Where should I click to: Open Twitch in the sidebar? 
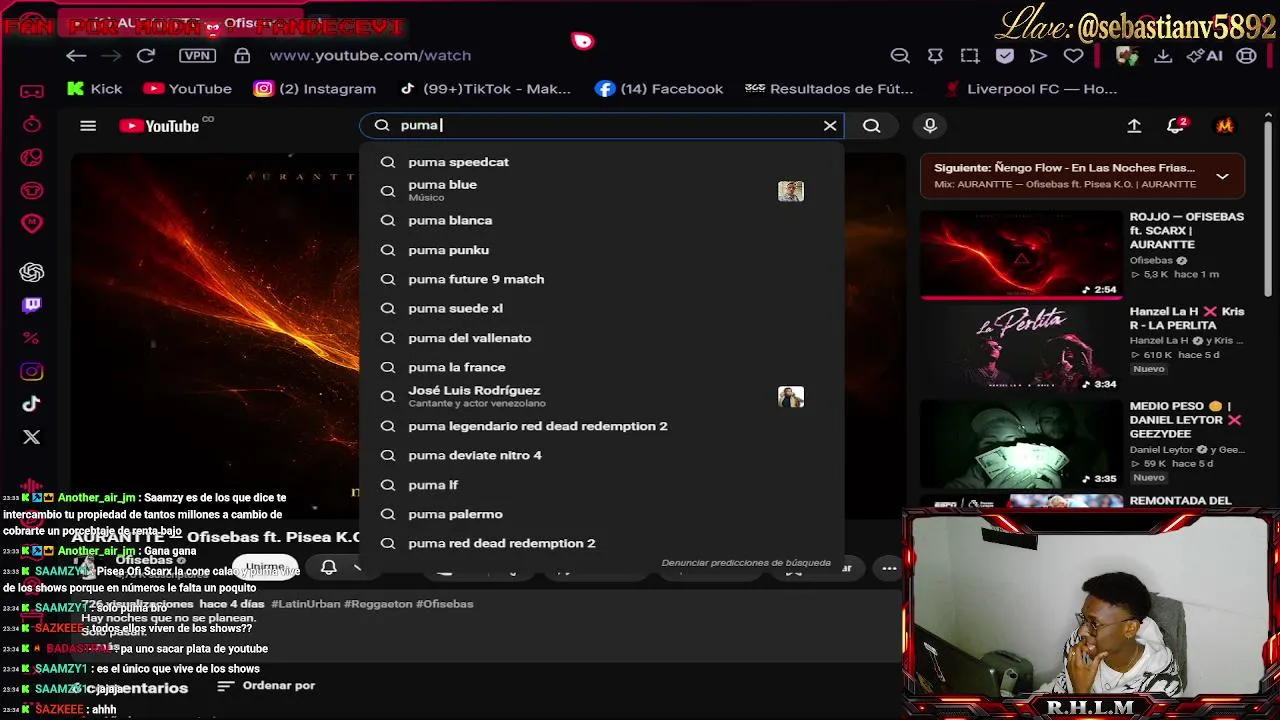point(32,305)
